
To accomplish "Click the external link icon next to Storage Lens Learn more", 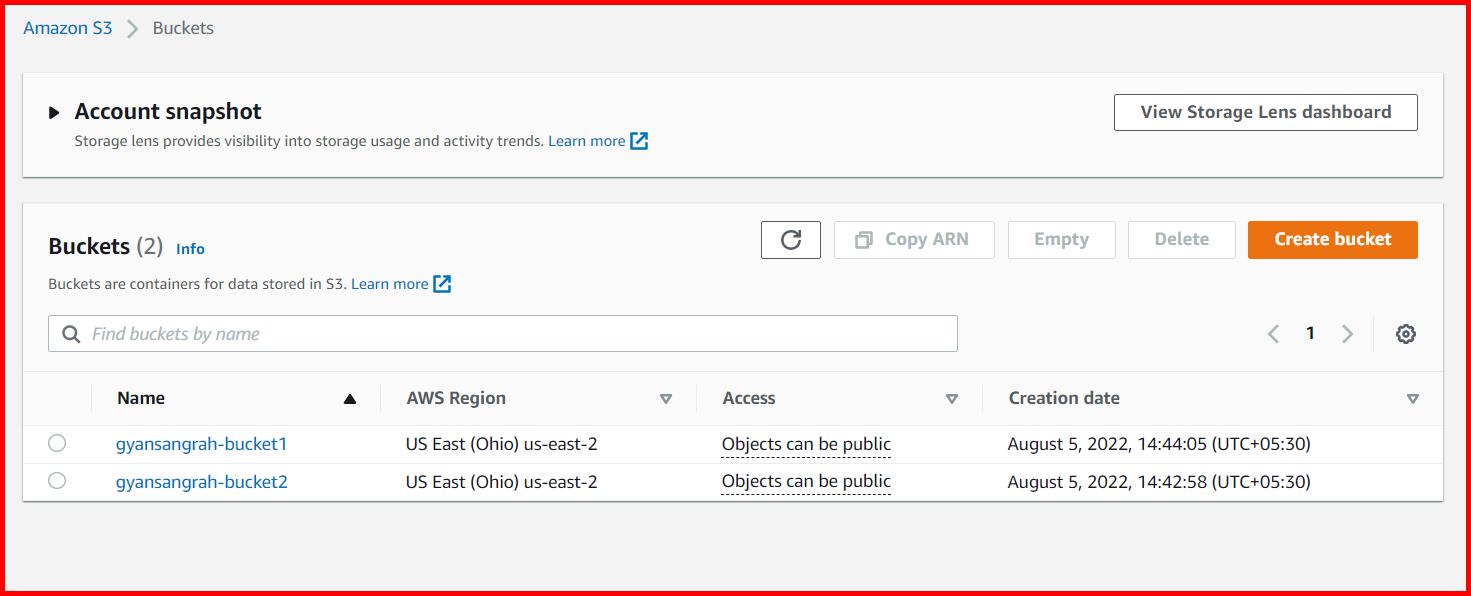I will 640,140.
